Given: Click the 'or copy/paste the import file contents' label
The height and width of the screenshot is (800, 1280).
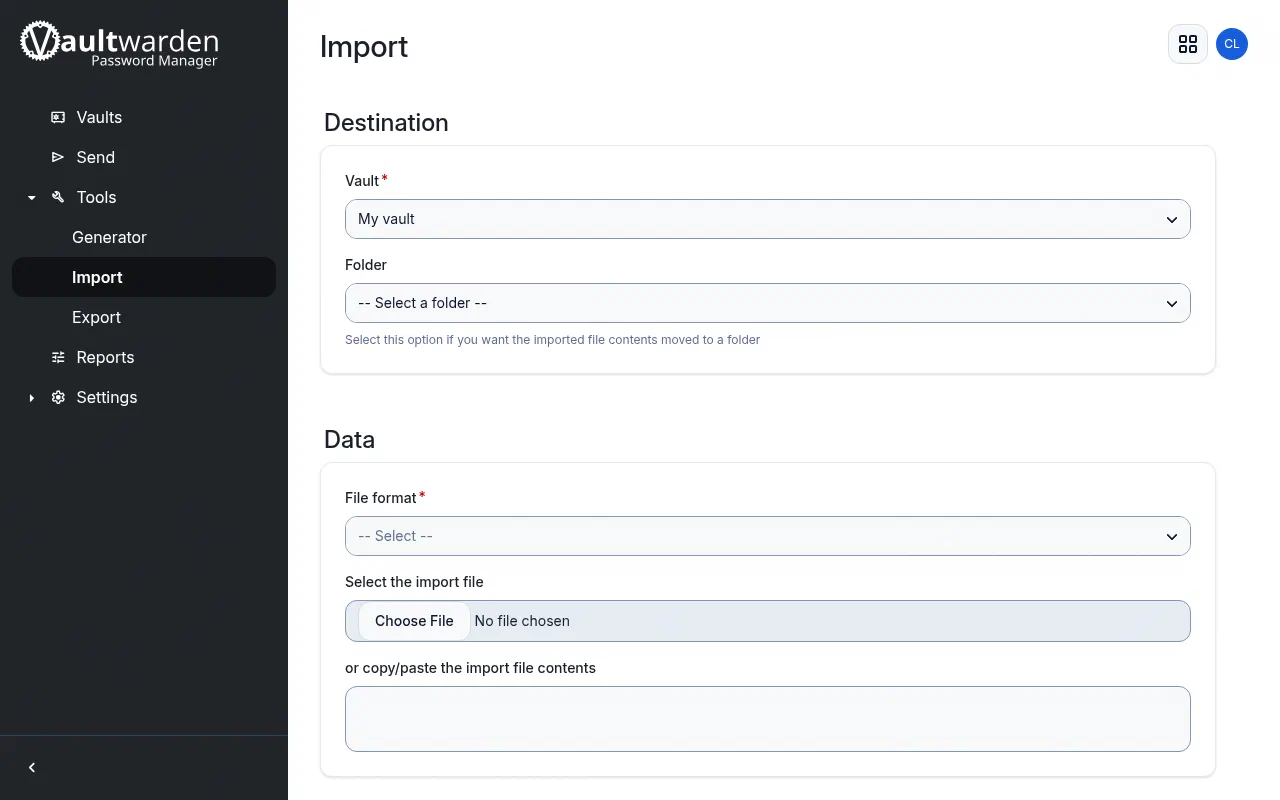Looking at the screenshot, I should click(x=470, y=668).
